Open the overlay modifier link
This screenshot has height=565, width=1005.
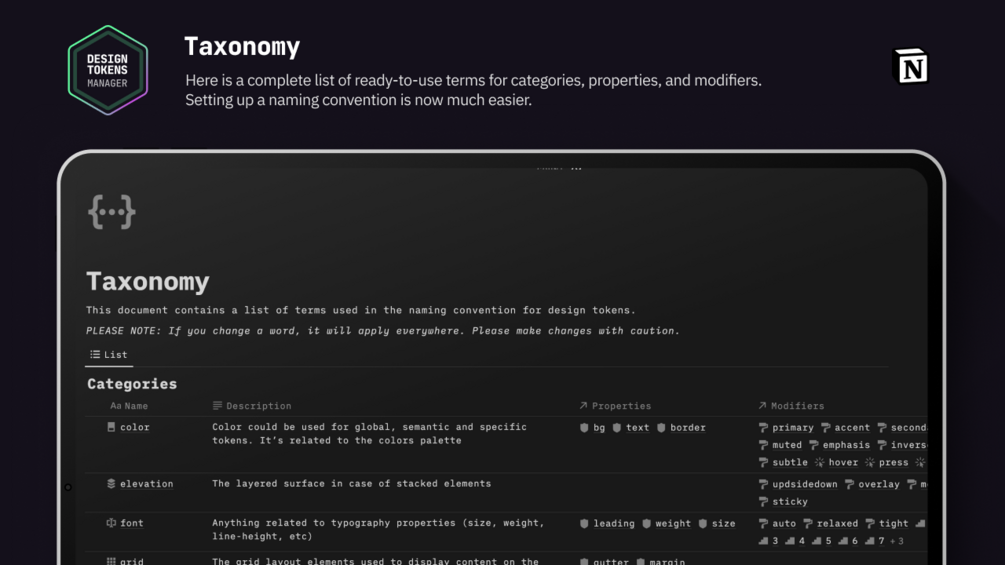[x=879, y=484]
